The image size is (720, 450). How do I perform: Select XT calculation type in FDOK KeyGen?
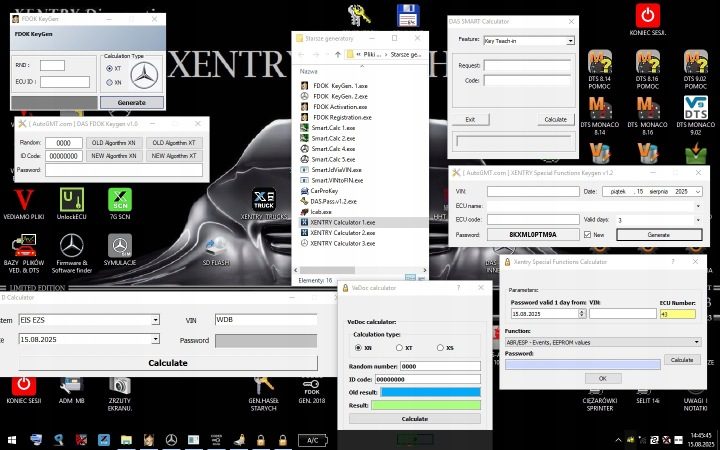109,68
